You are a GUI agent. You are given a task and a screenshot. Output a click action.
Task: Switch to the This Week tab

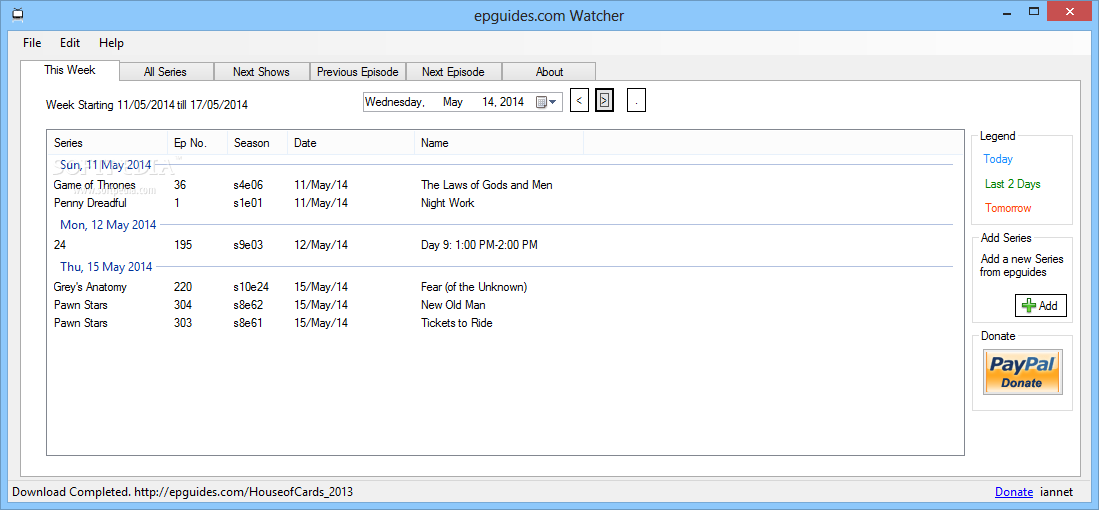tap(70, 70)
